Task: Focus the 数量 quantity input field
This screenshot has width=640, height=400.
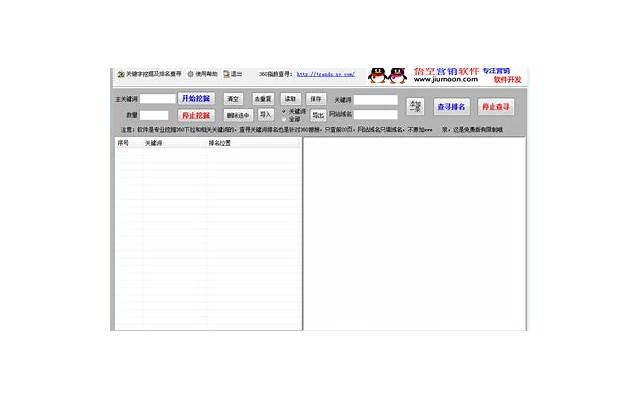Action: [x=154, y=116]
